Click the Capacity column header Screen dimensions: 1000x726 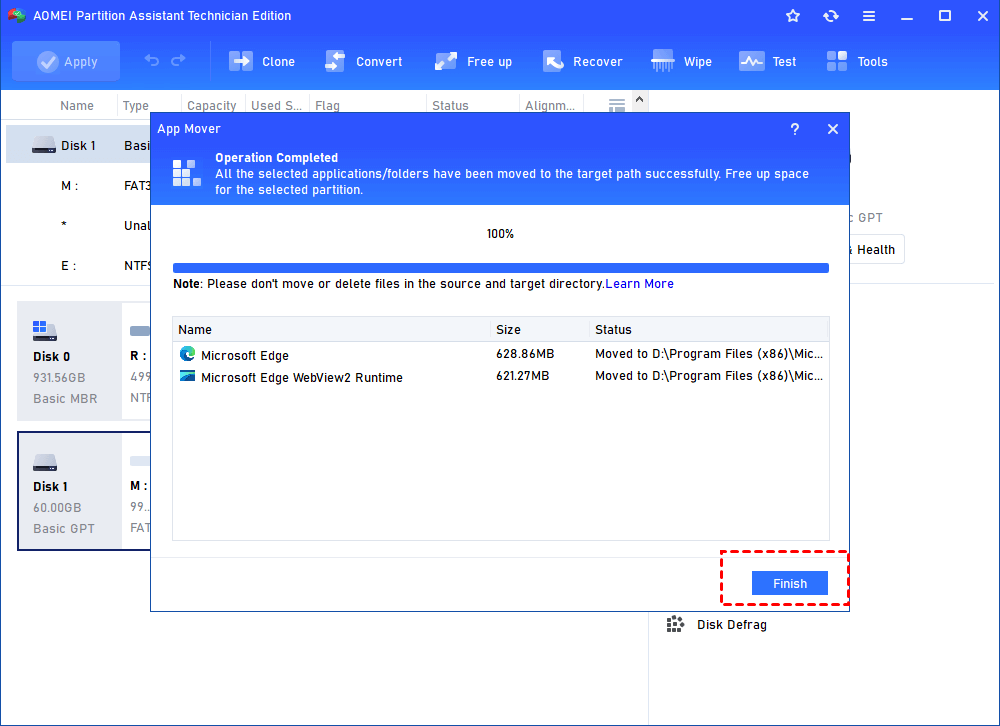(211, 106)
